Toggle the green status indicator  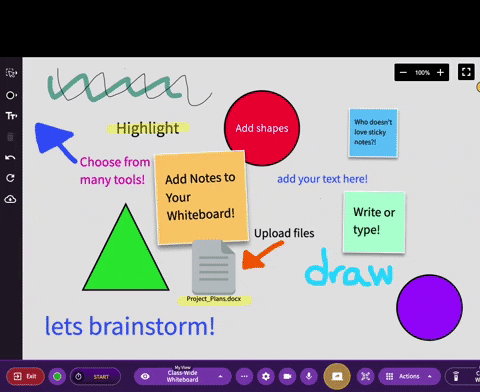pyautogui.click(x=57, y=377)
